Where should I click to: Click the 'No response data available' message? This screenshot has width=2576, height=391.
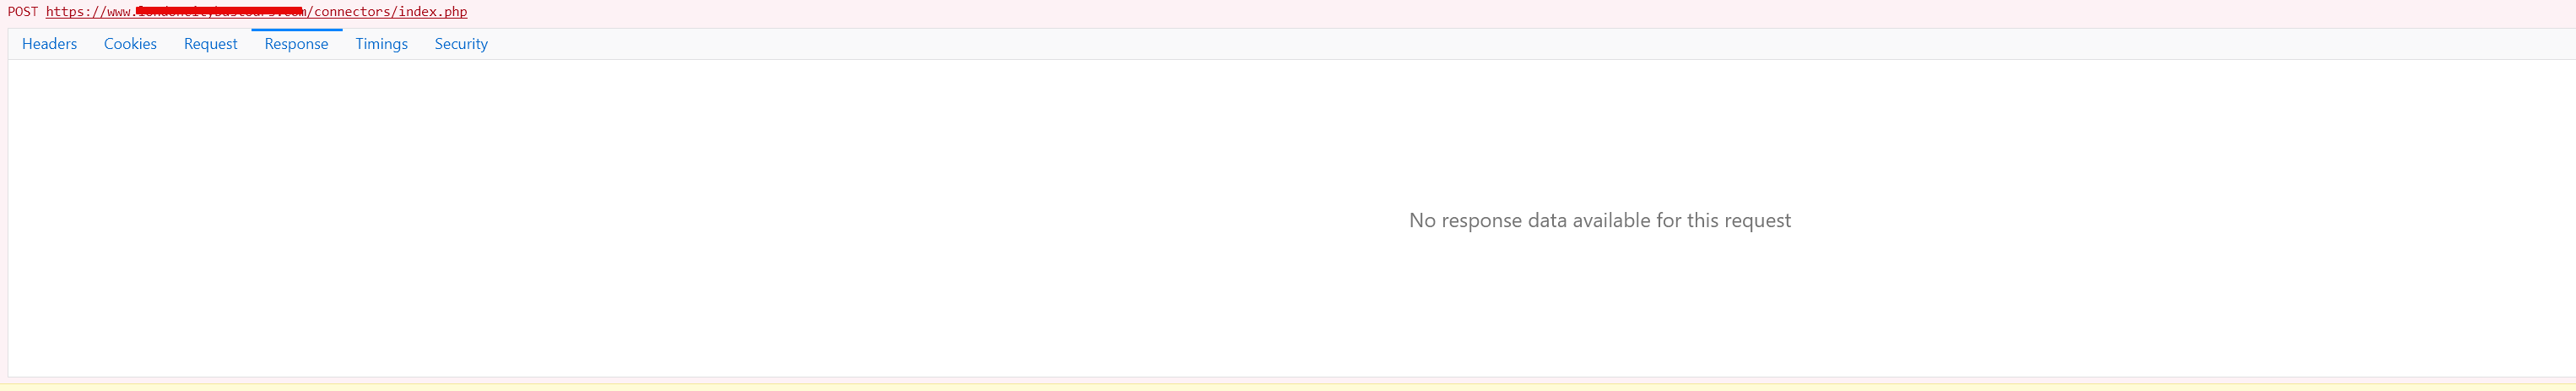[x=1599, y=220]
